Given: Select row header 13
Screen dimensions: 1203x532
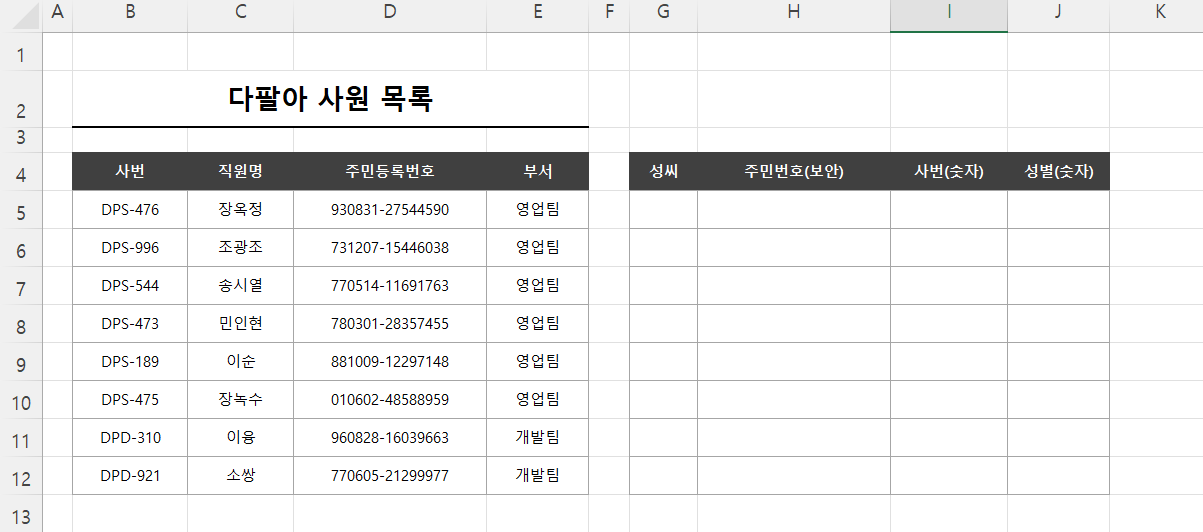Looking at the screenshot, I should pyautogui.click(x=21, y=514).
